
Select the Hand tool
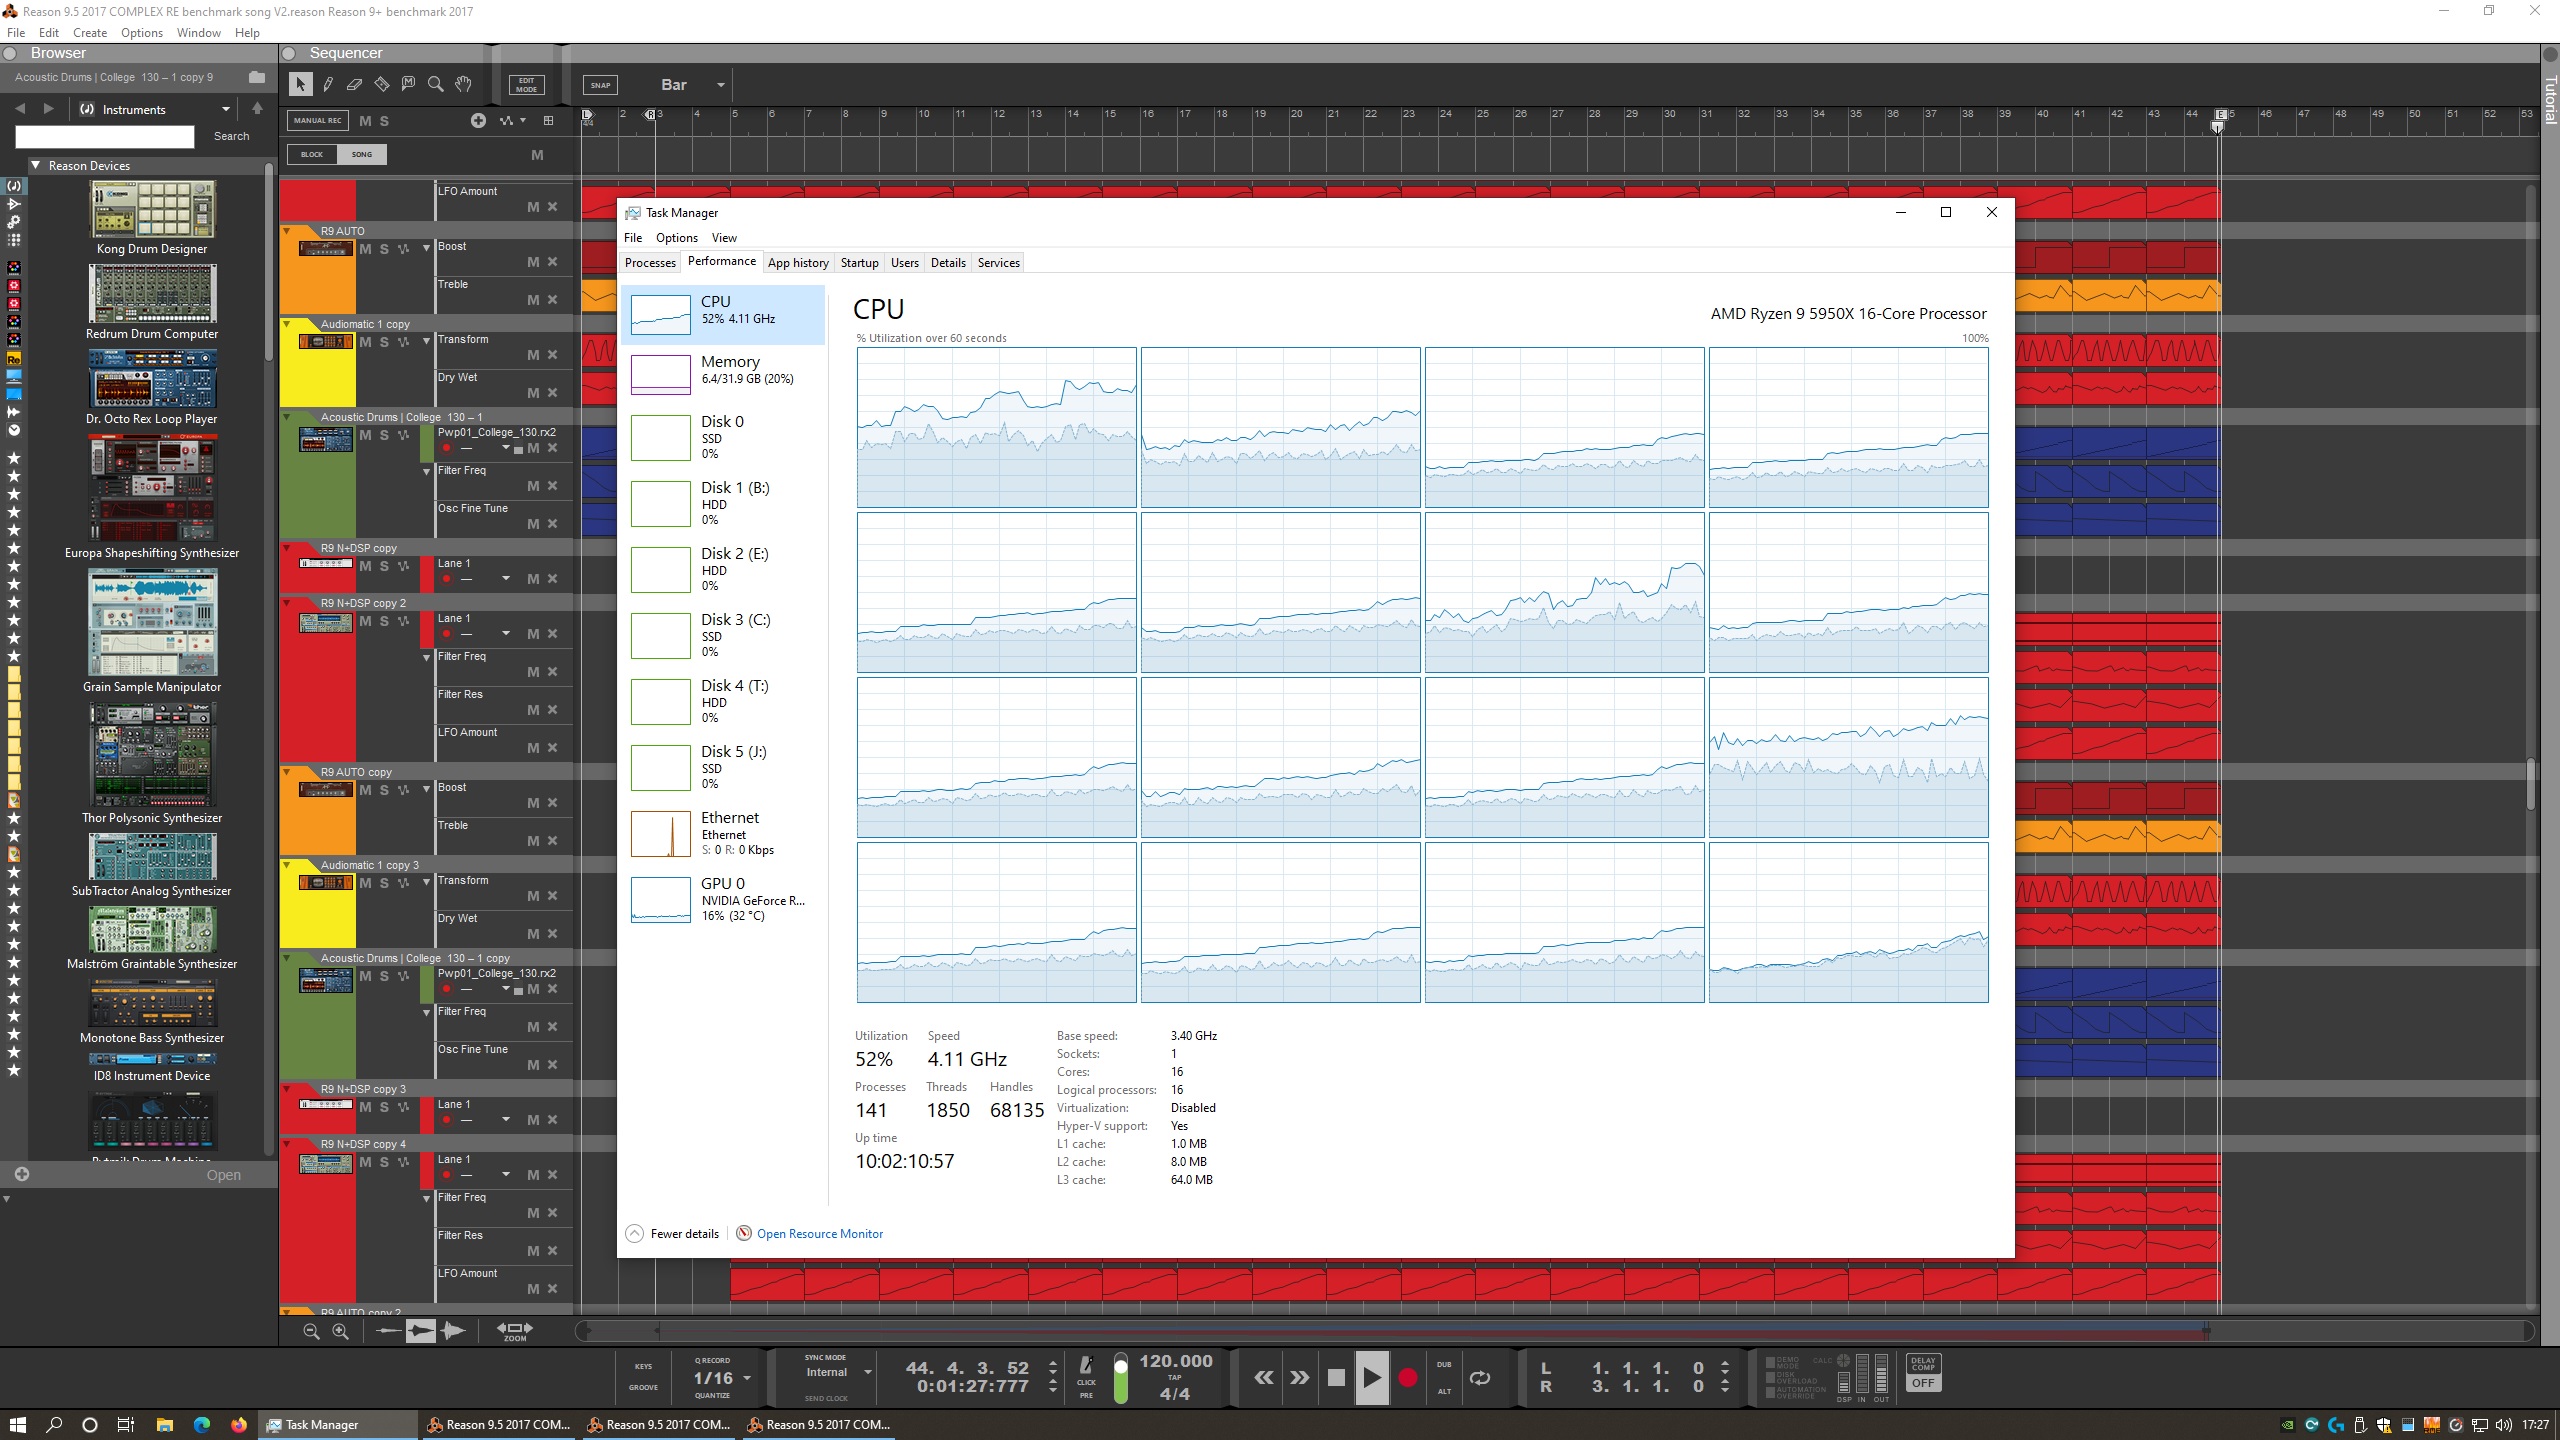(463, 85)
